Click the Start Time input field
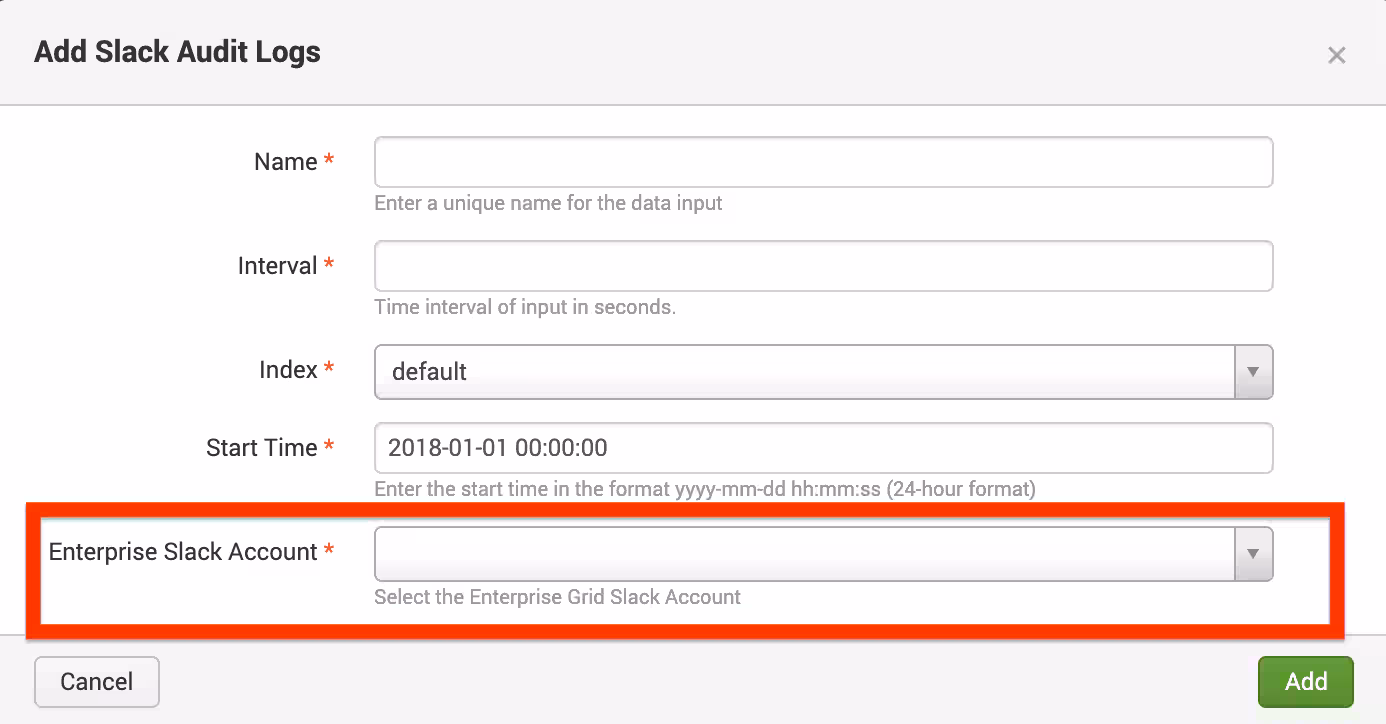The image size is (1386, 724). 822,448
